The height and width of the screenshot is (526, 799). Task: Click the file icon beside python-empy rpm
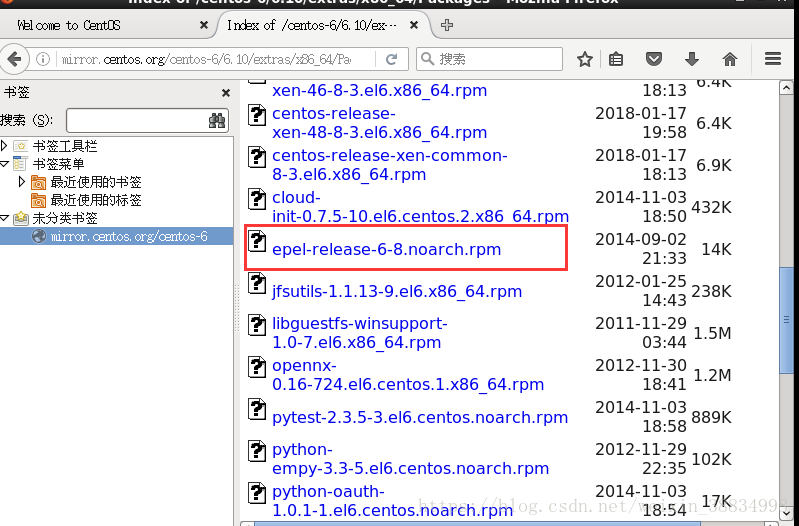tap(257, 451)
